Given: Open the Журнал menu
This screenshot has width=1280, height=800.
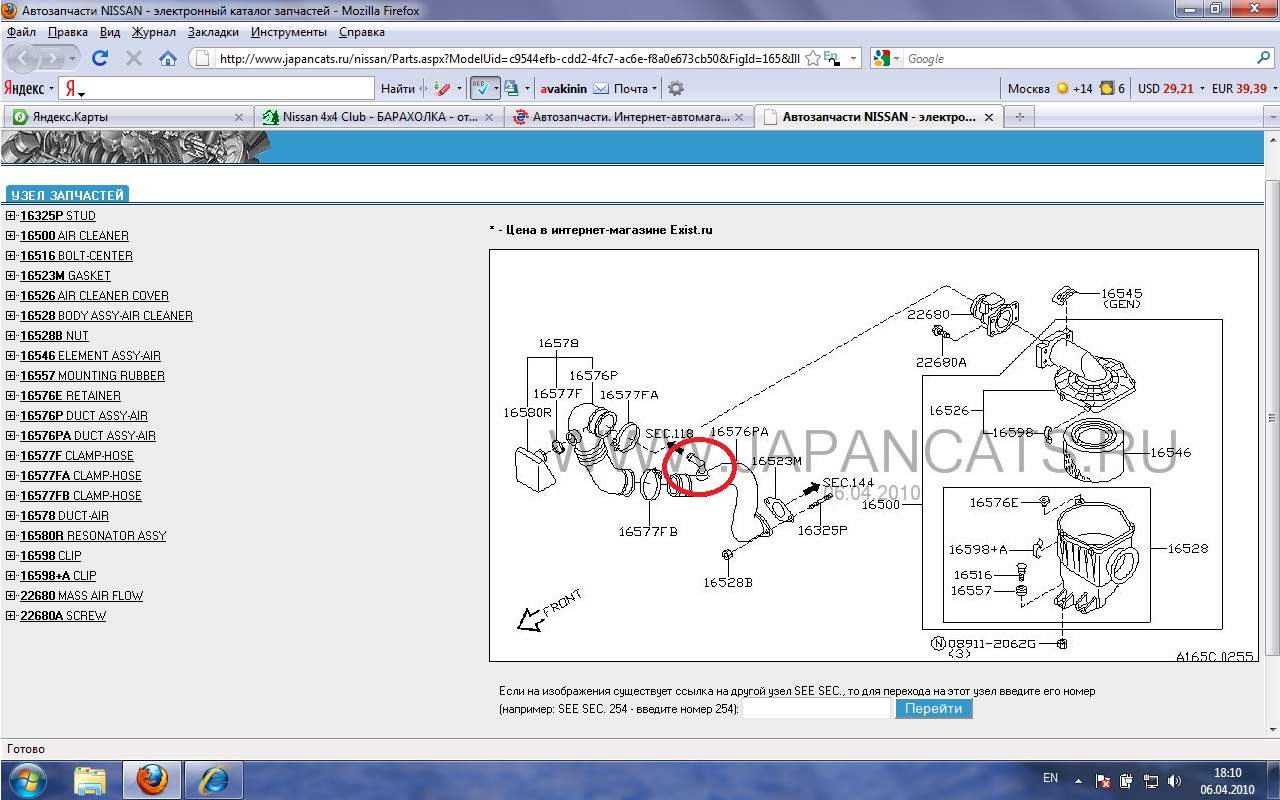Looking at the screenshot, I should click(x=154, y=32).
